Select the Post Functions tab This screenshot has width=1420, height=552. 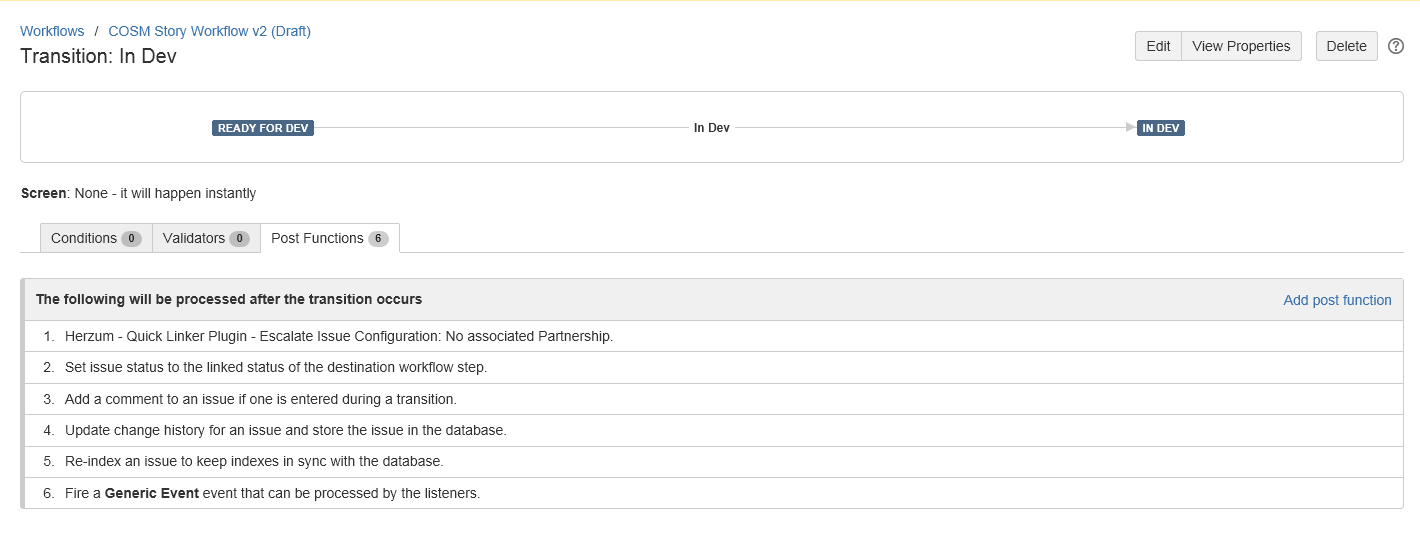click(329, 238)
